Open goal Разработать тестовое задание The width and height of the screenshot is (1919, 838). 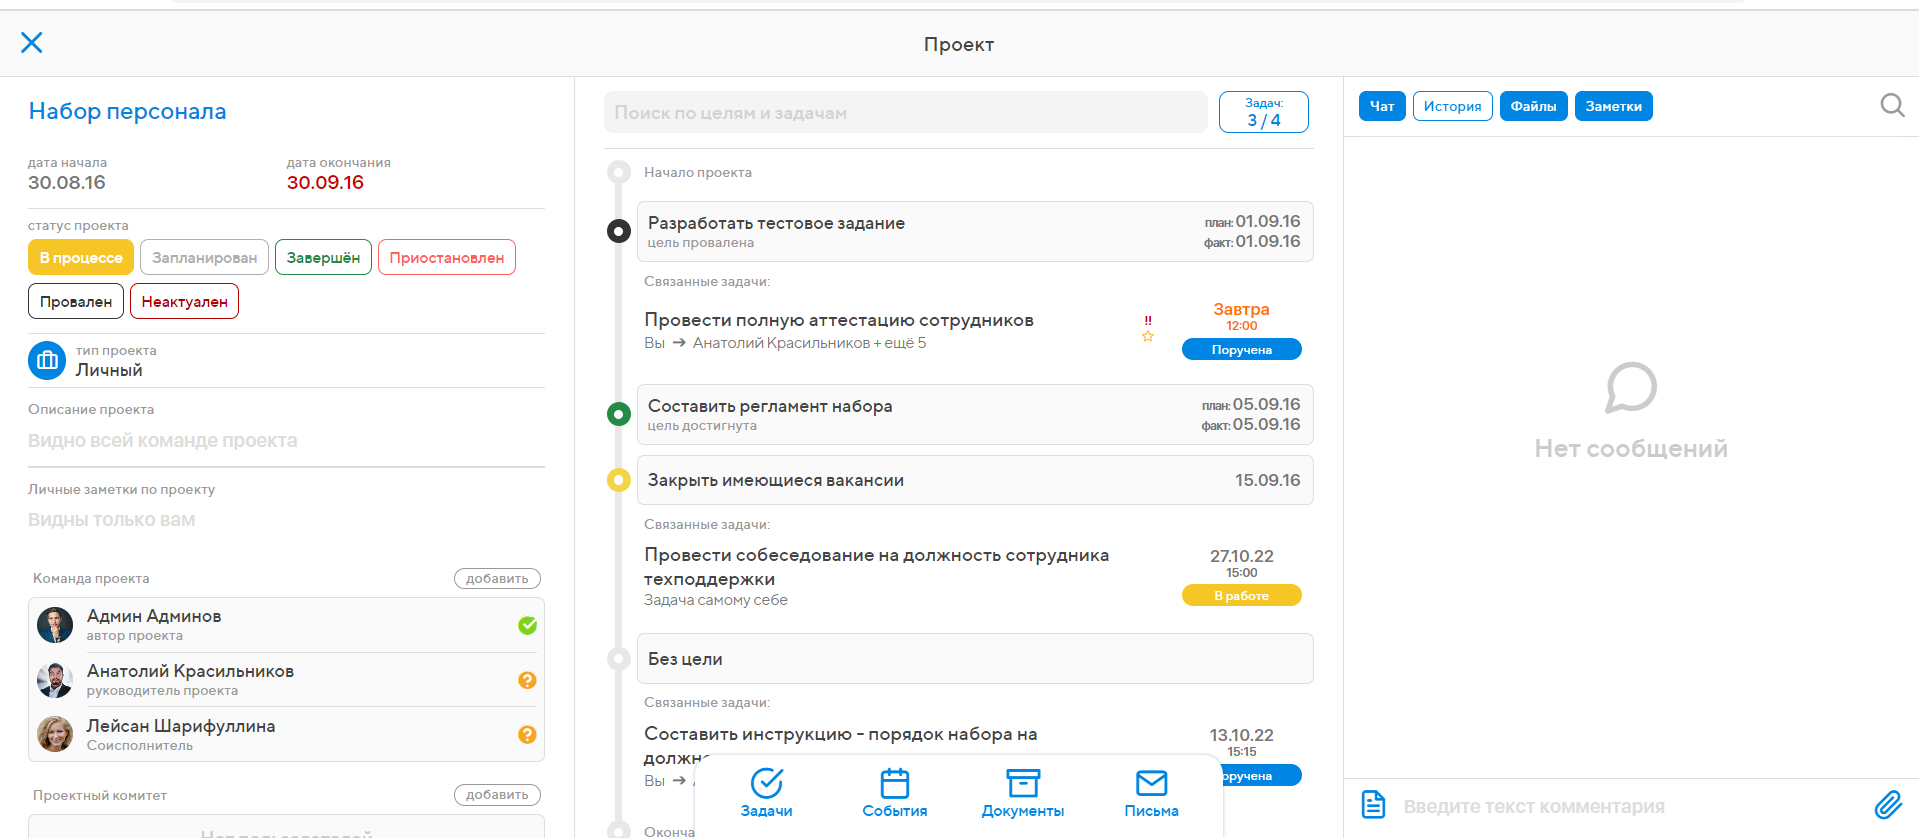pos(975,231)
